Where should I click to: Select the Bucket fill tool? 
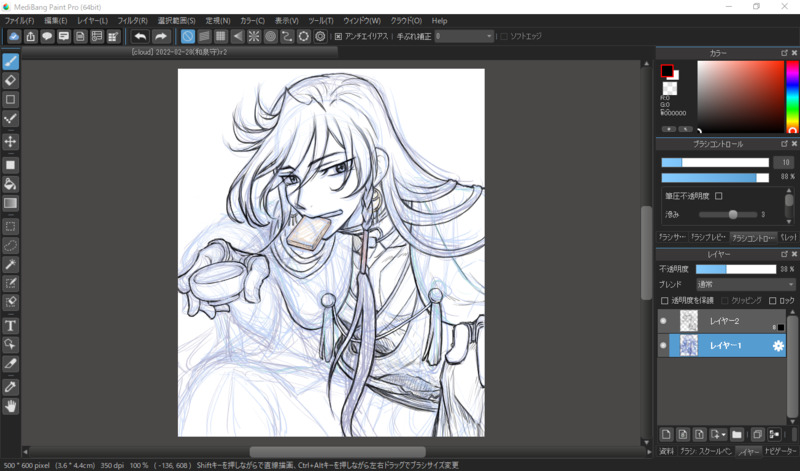[10, 184]
